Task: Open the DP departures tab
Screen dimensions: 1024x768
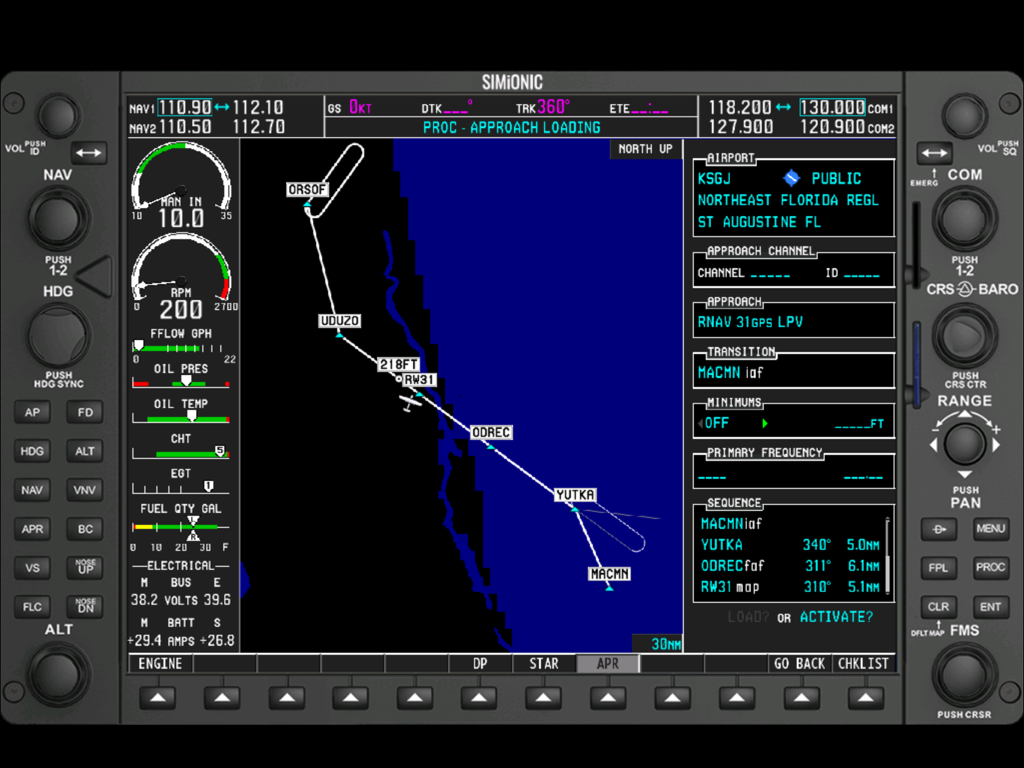Action: pos(479,663)
